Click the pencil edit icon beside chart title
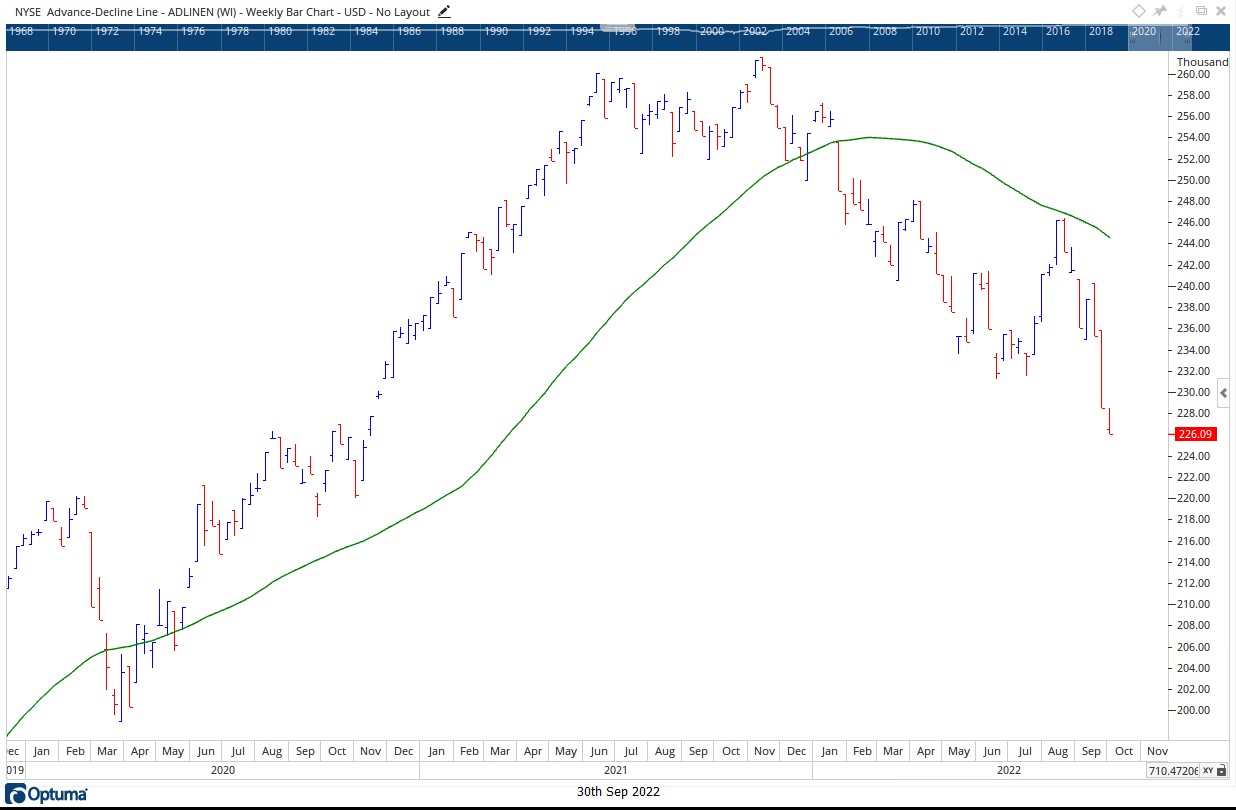1236x810 pixels. [x=444, y=12]
